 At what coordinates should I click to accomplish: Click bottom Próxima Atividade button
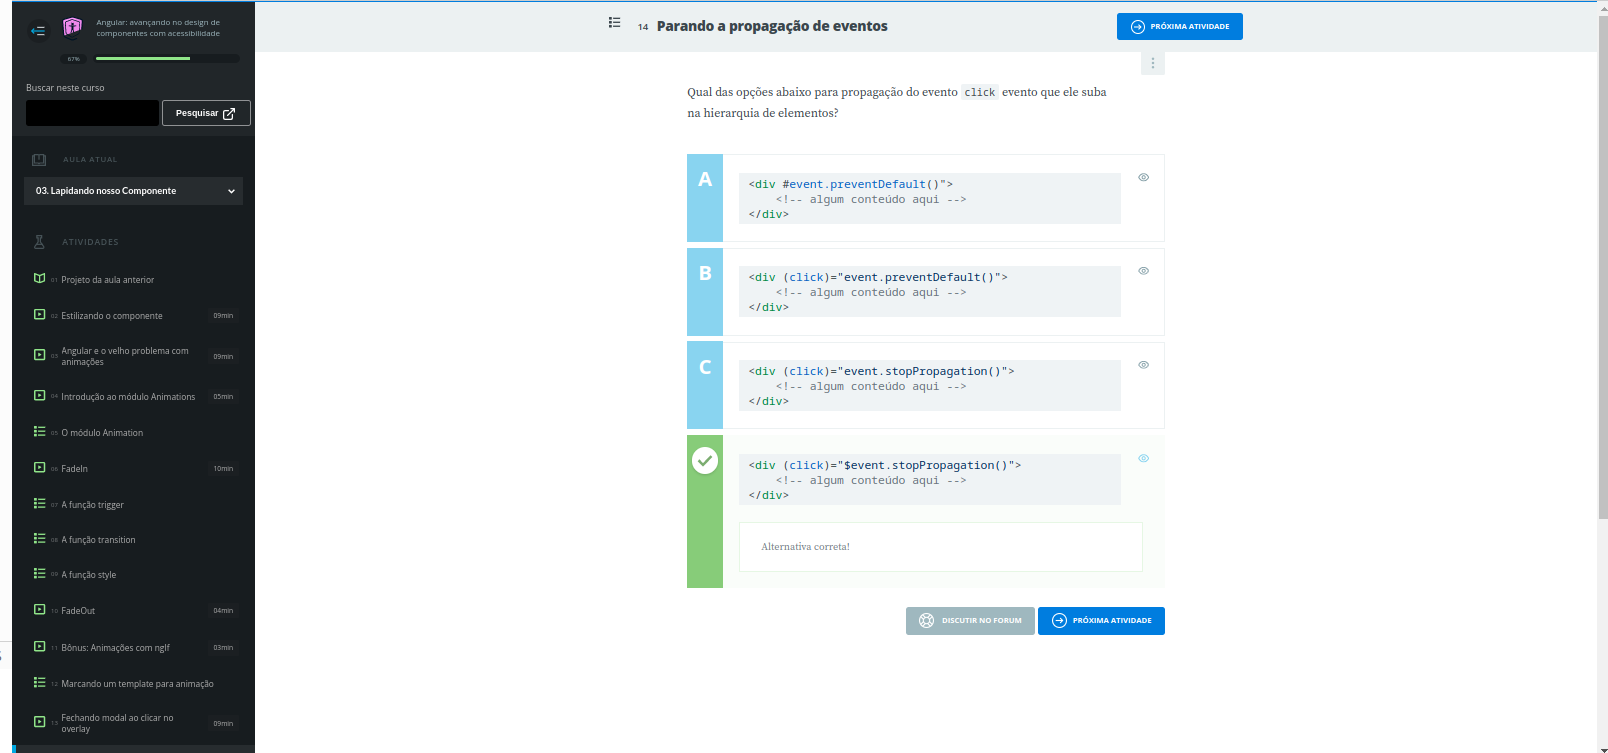pyautogui.click(x=1101, y=621)
